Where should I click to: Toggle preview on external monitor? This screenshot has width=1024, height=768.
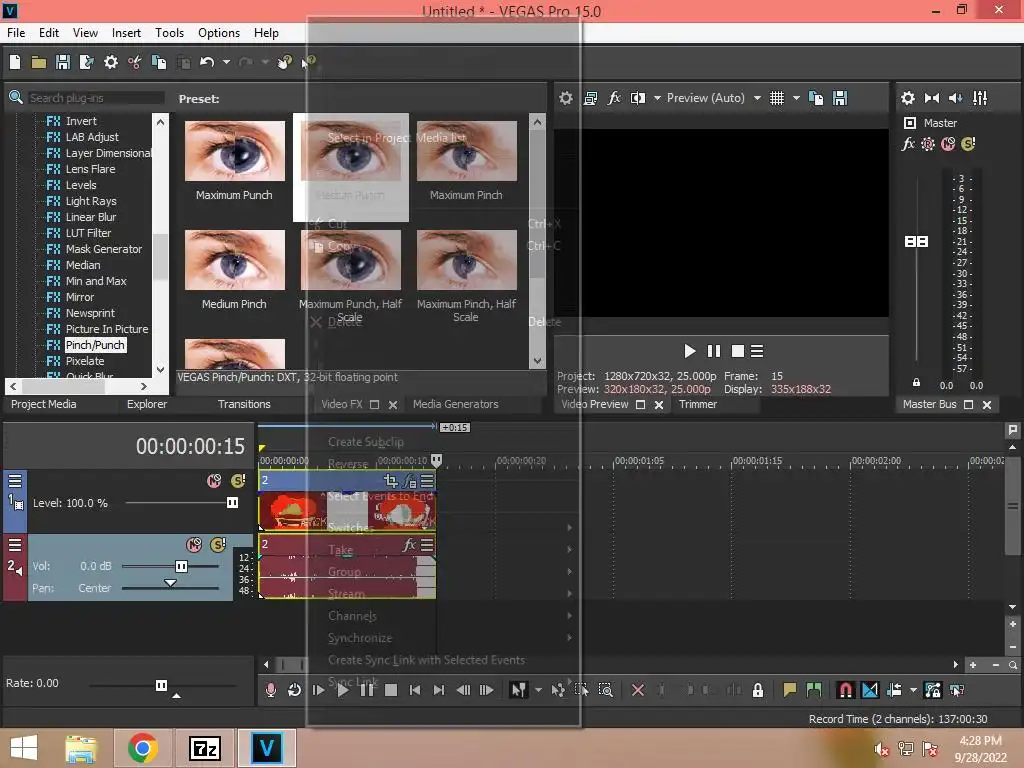(x=590, y=98)
